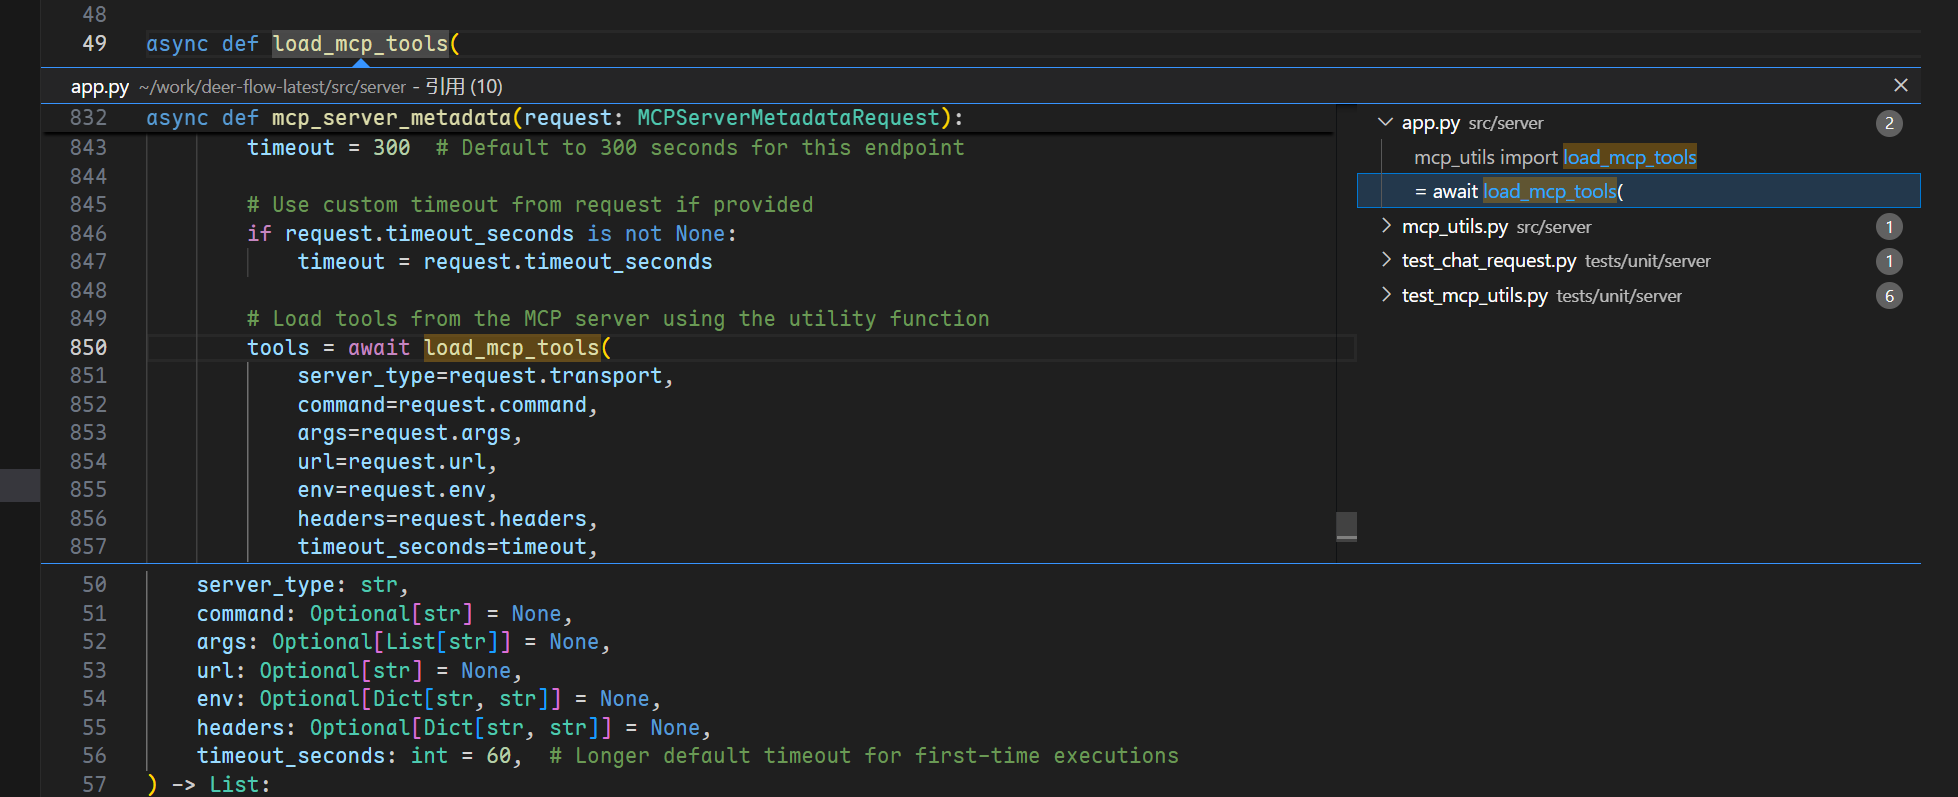Screen dimensions: 1958x797
Task: Click MCPServerMetadataRequest type on line 832
Action: (x=788, y=118)
